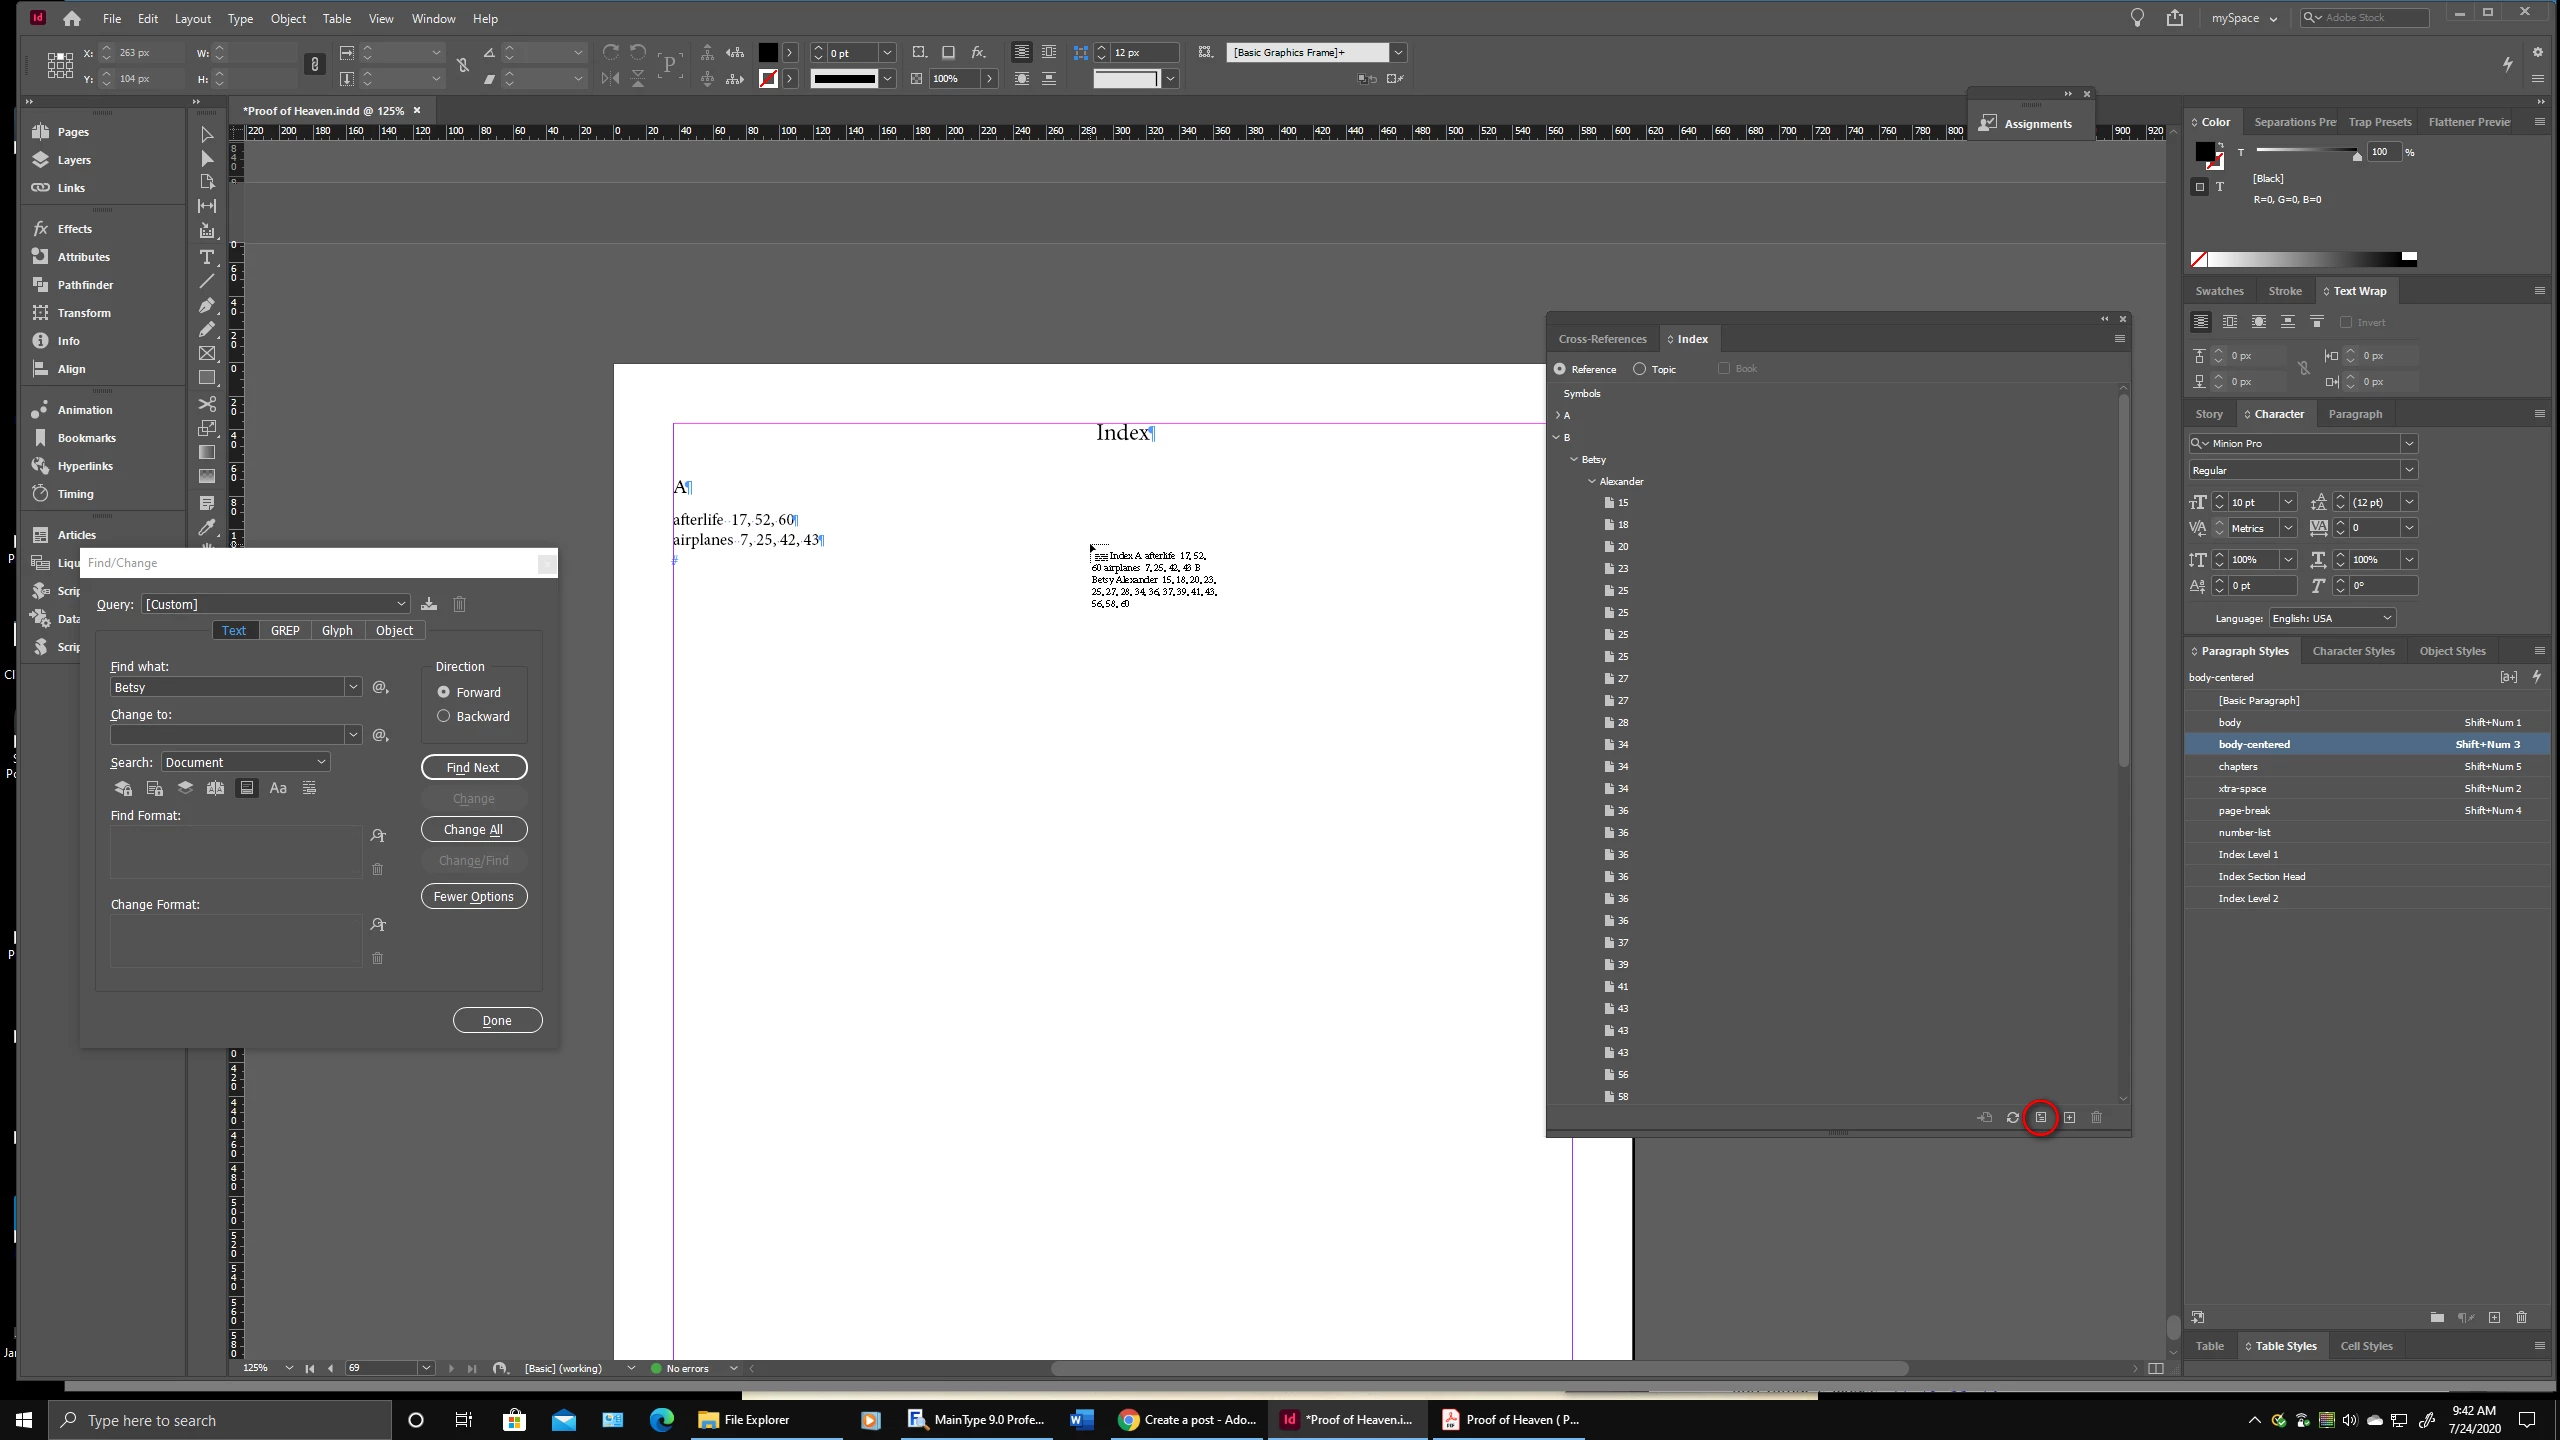Choose Backward search direction
Image resolution: width=2560 pixels, height=1440 pixels.
(443, 716)
